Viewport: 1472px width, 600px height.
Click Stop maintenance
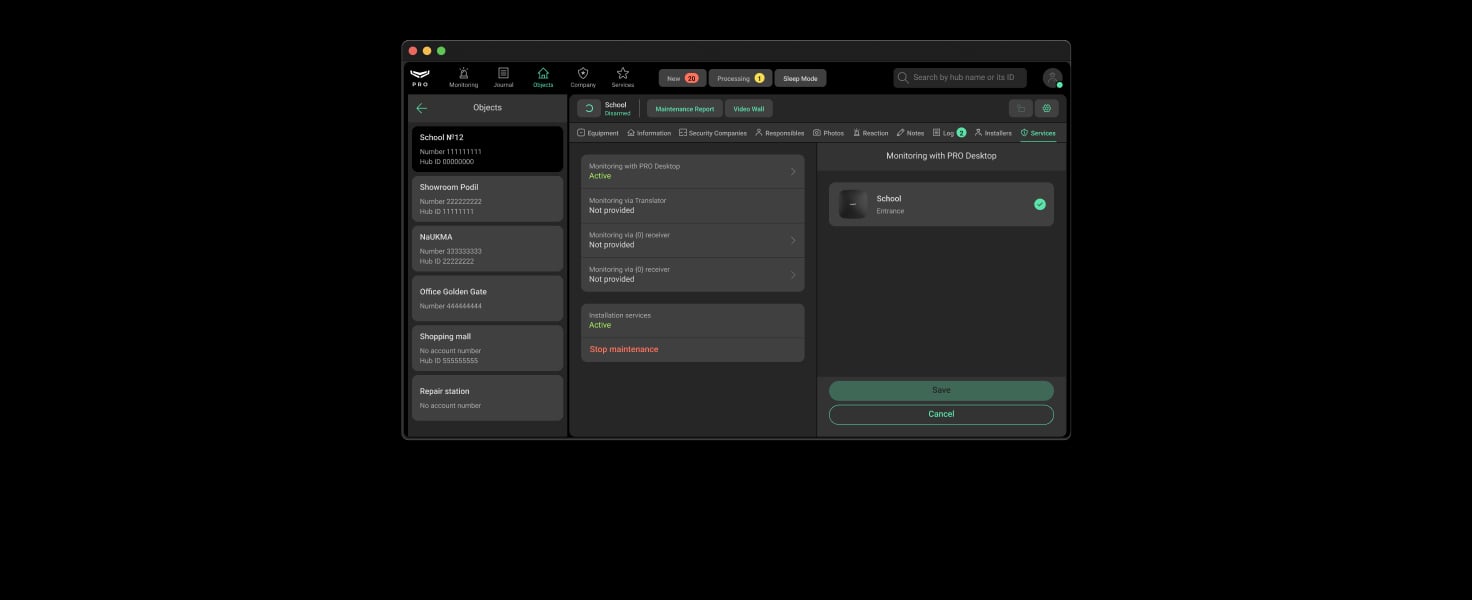pos(623,349)
